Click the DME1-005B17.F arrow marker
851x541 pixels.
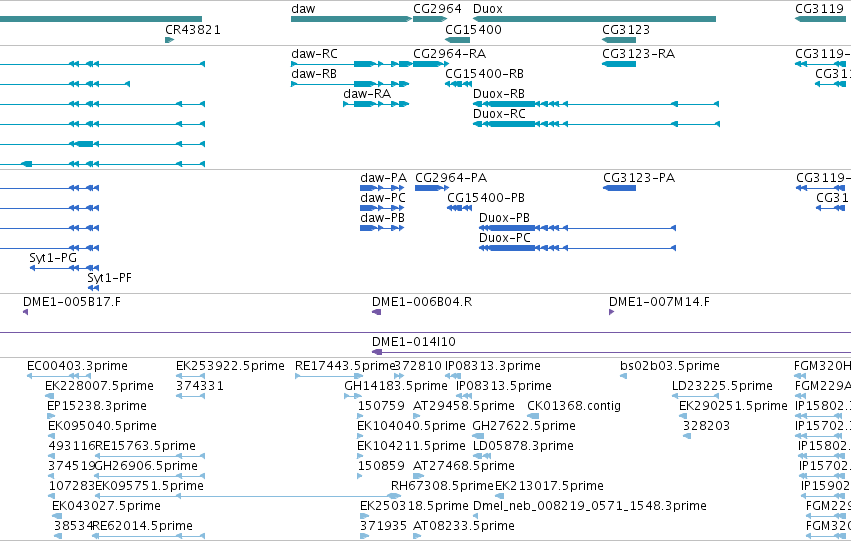(x=26, y=312)
